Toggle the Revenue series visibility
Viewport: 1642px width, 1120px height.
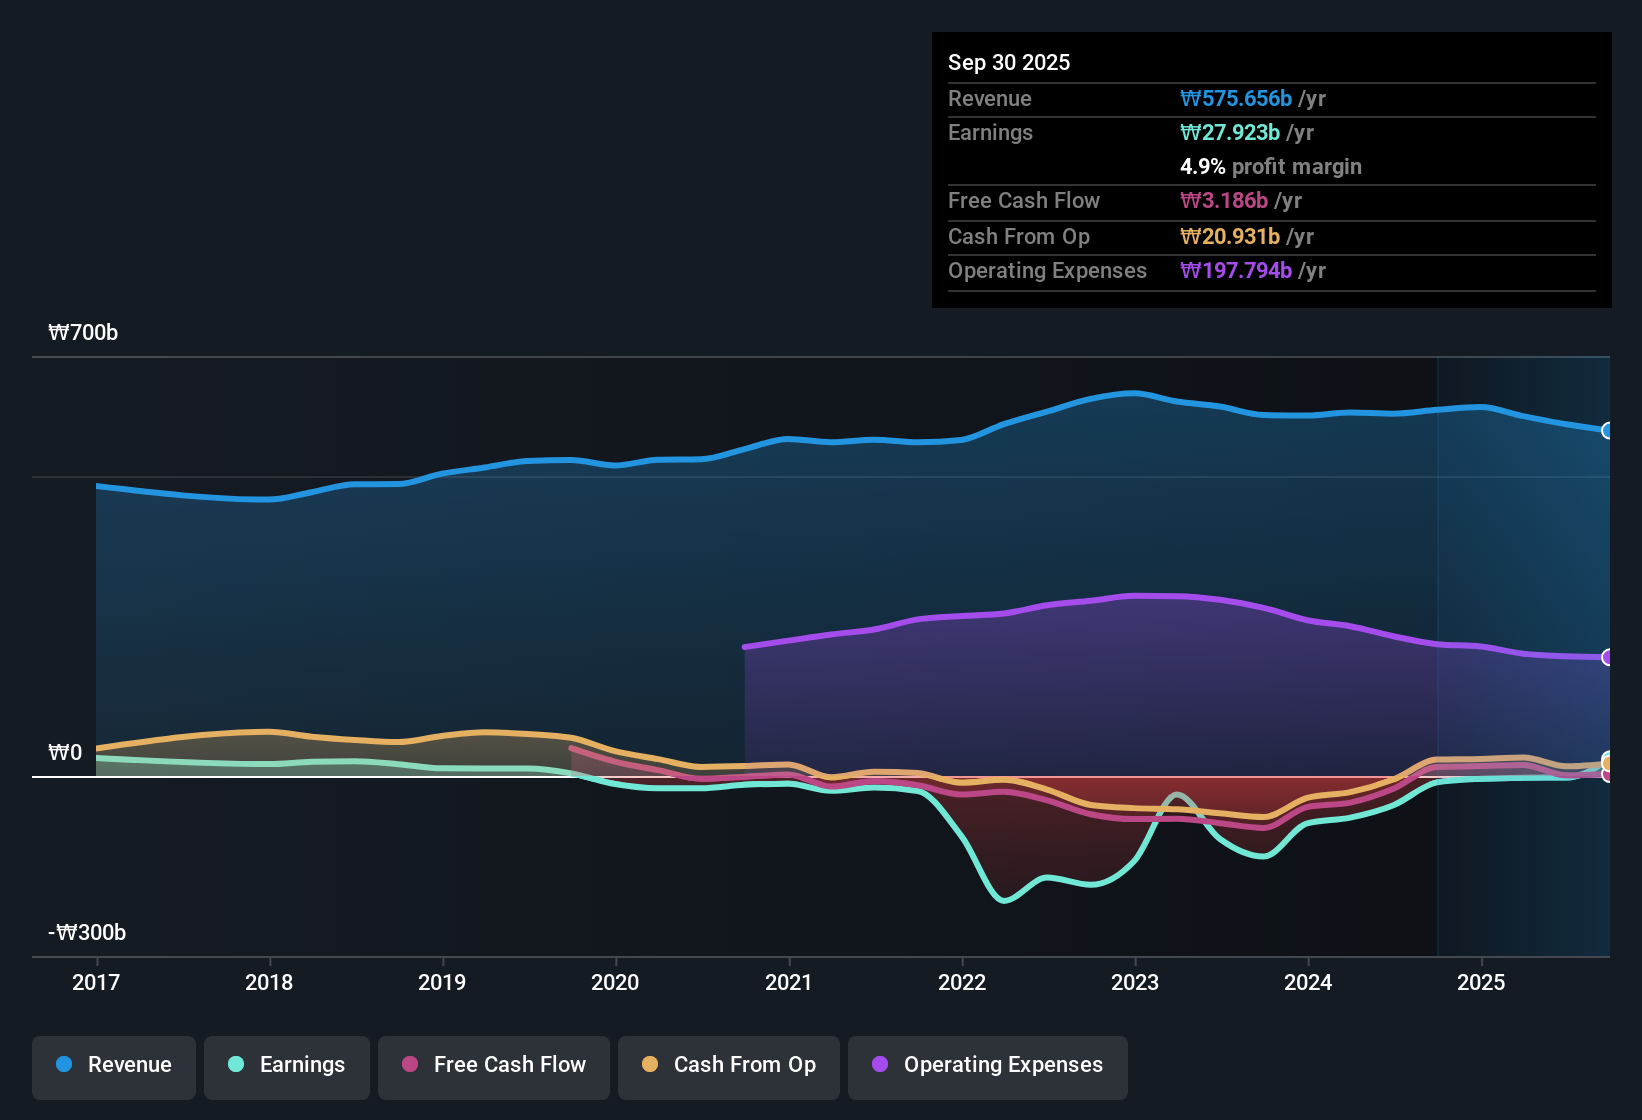(113, 1065)
